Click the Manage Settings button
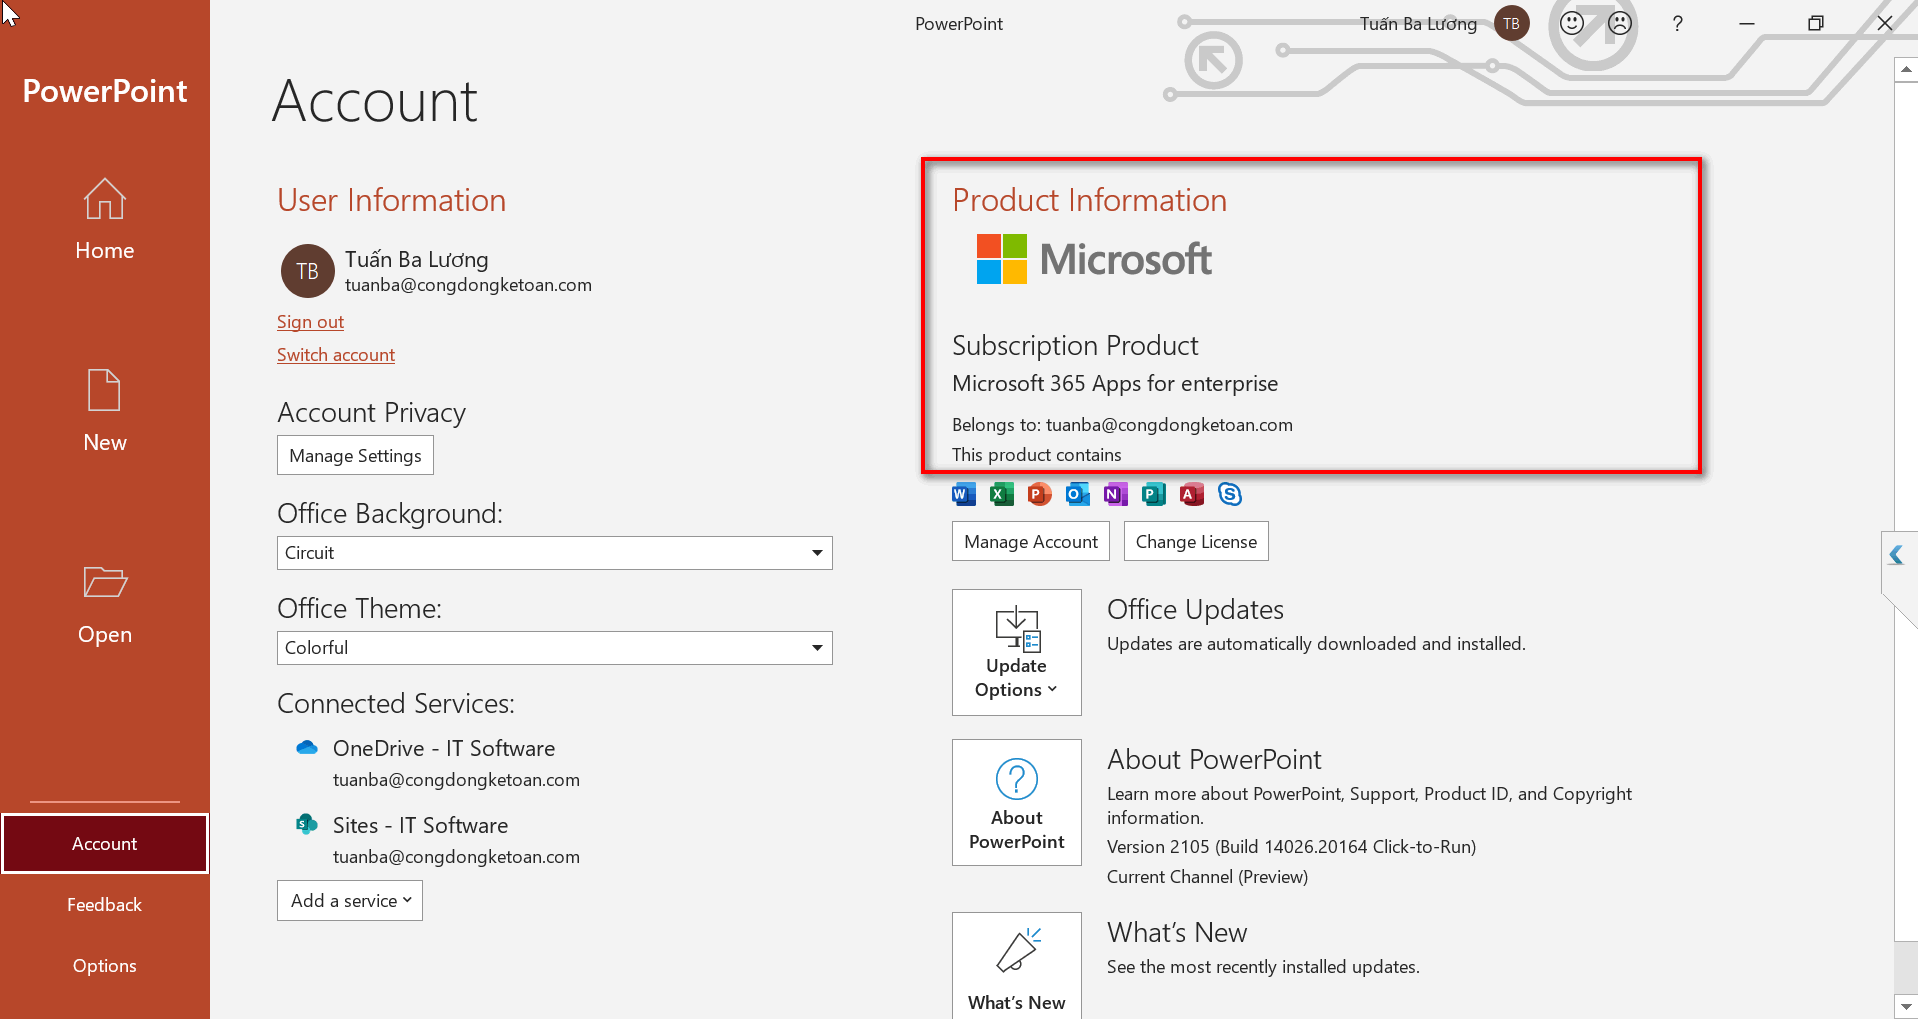1918x1019 pixels. pos(355,455)
